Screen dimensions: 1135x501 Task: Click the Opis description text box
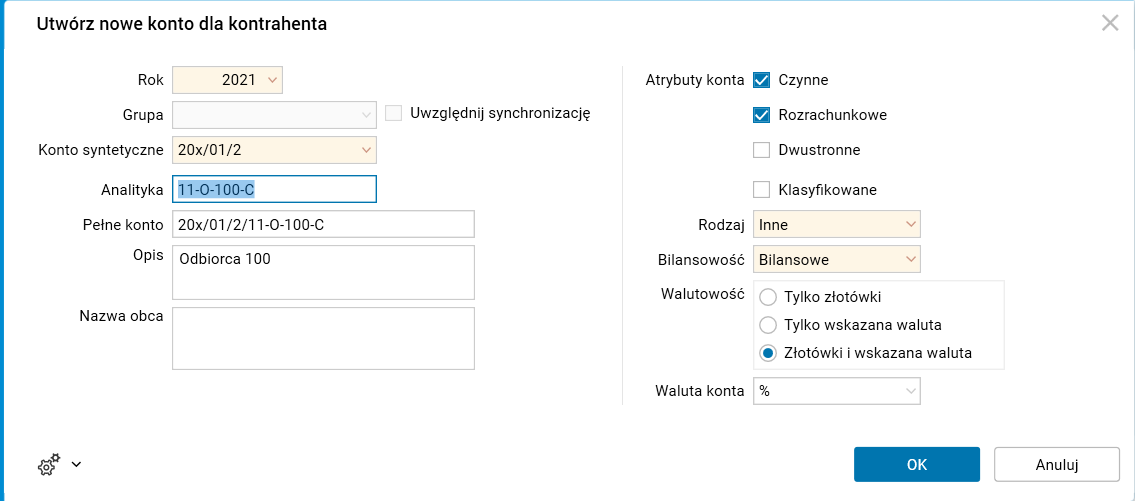pyautogui.click(x=323, y=272)
